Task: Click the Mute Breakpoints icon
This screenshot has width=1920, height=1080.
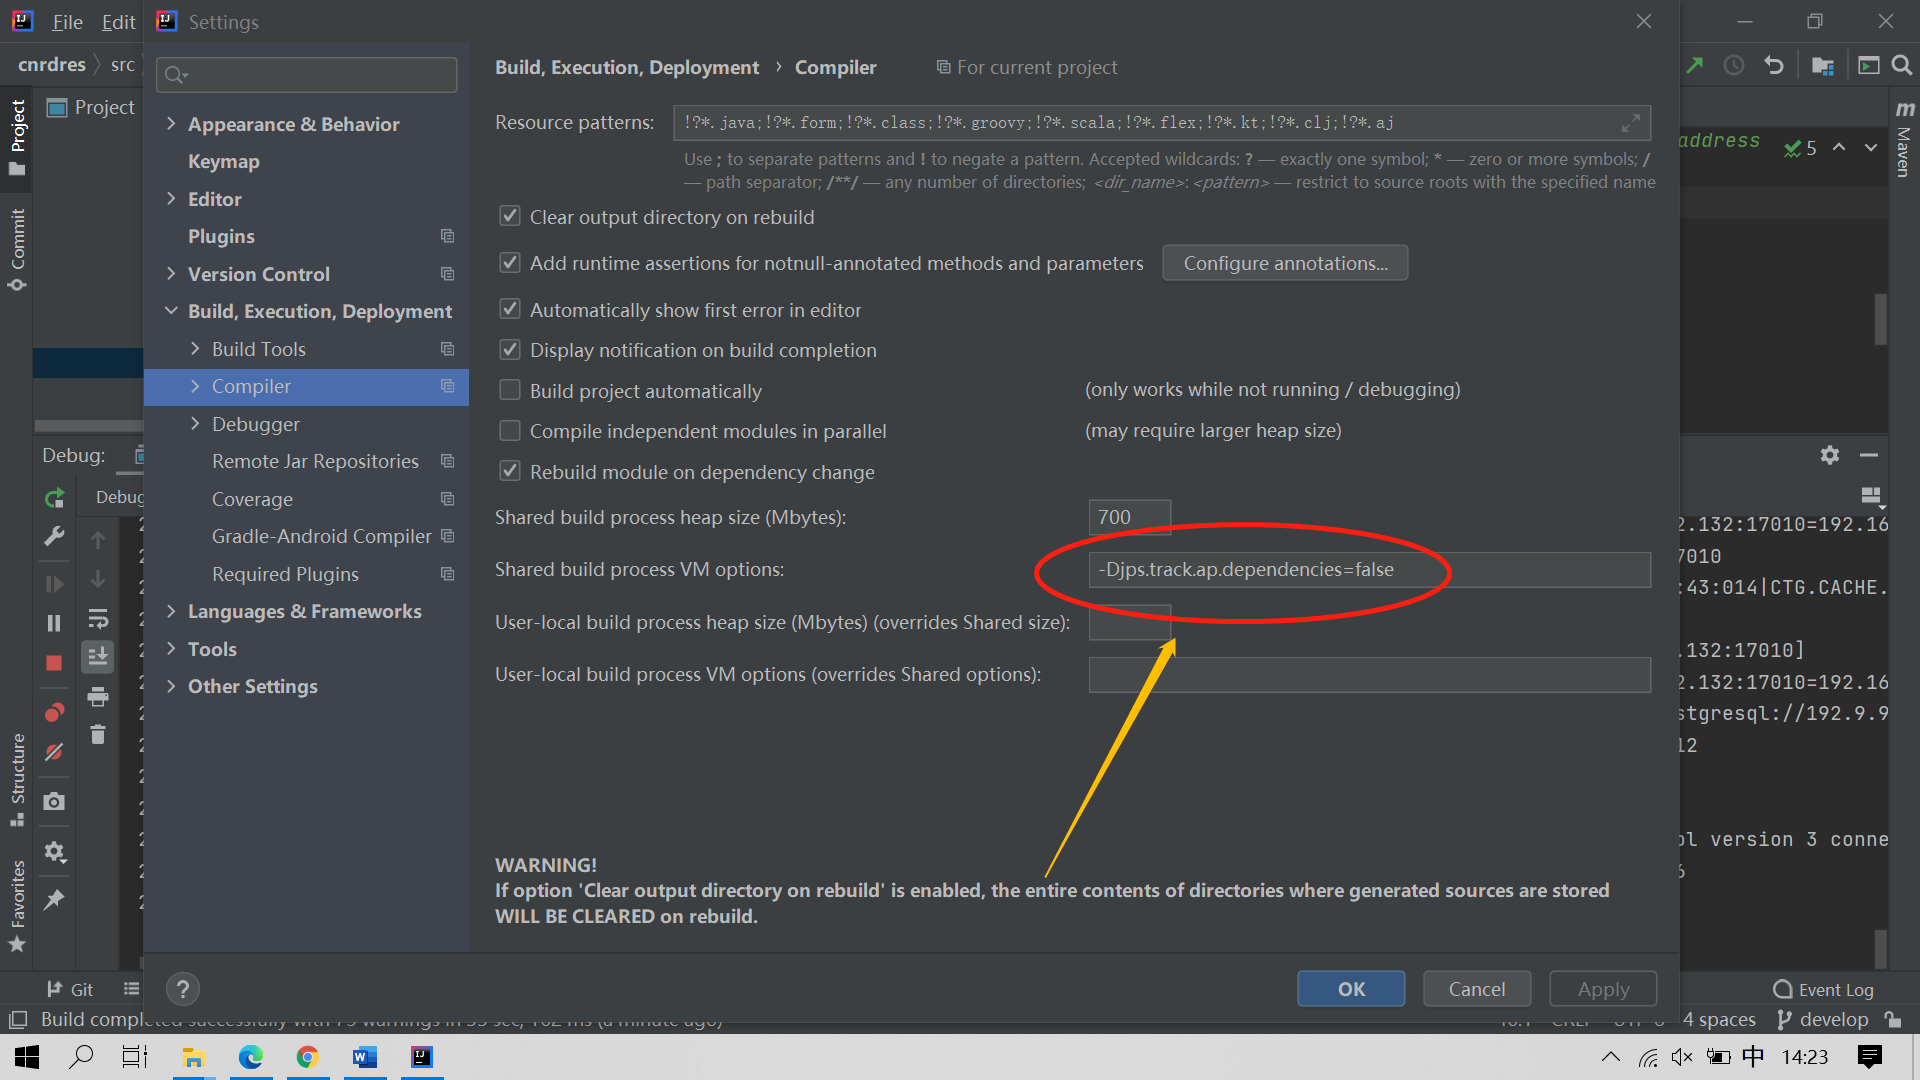Action: click(54, 752)
